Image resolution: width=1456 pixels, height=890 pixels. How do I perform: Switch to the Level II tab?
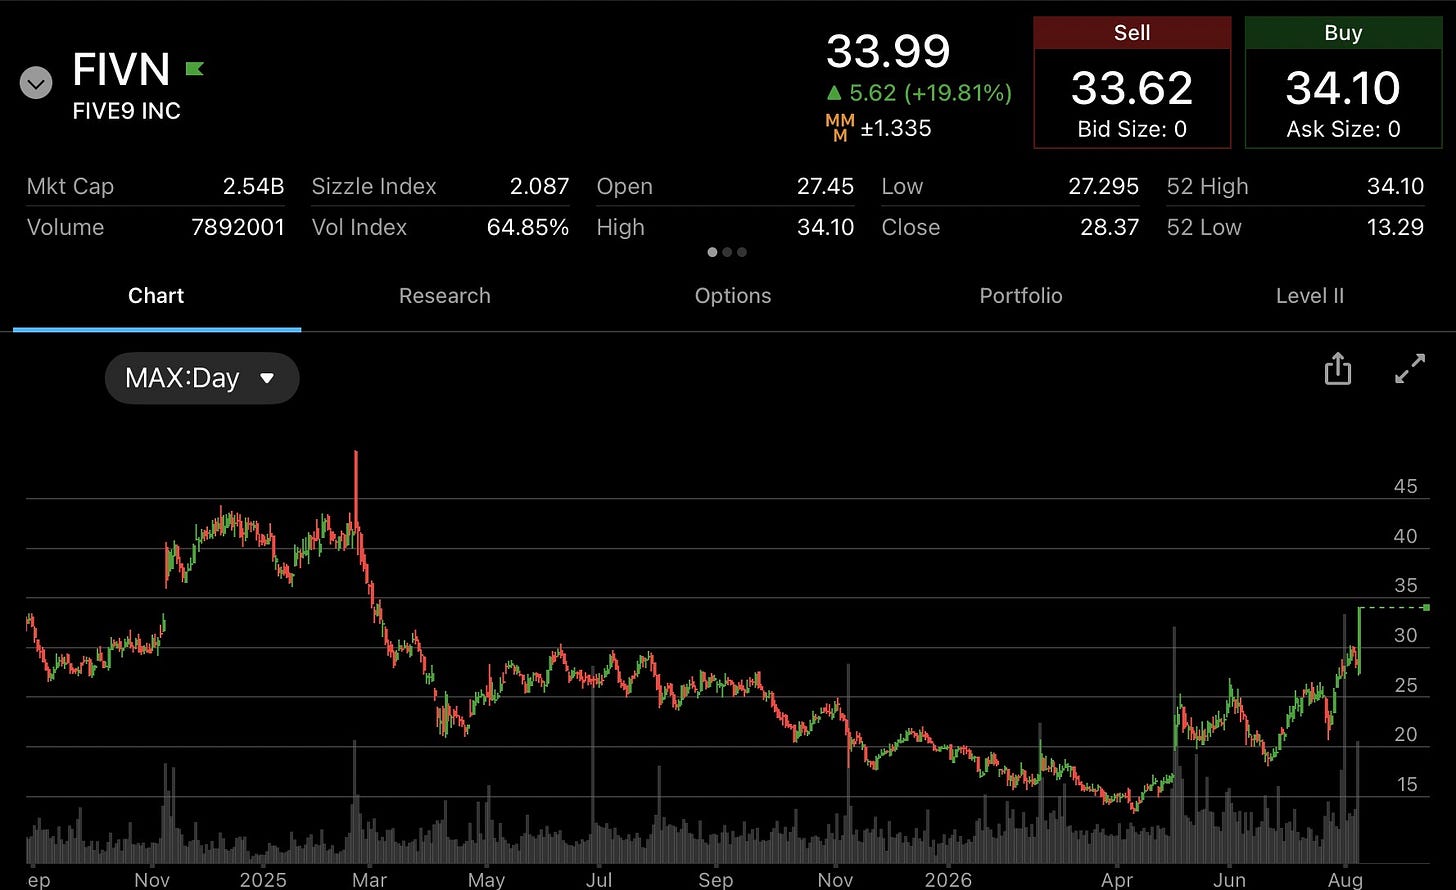coord(1310,296)
